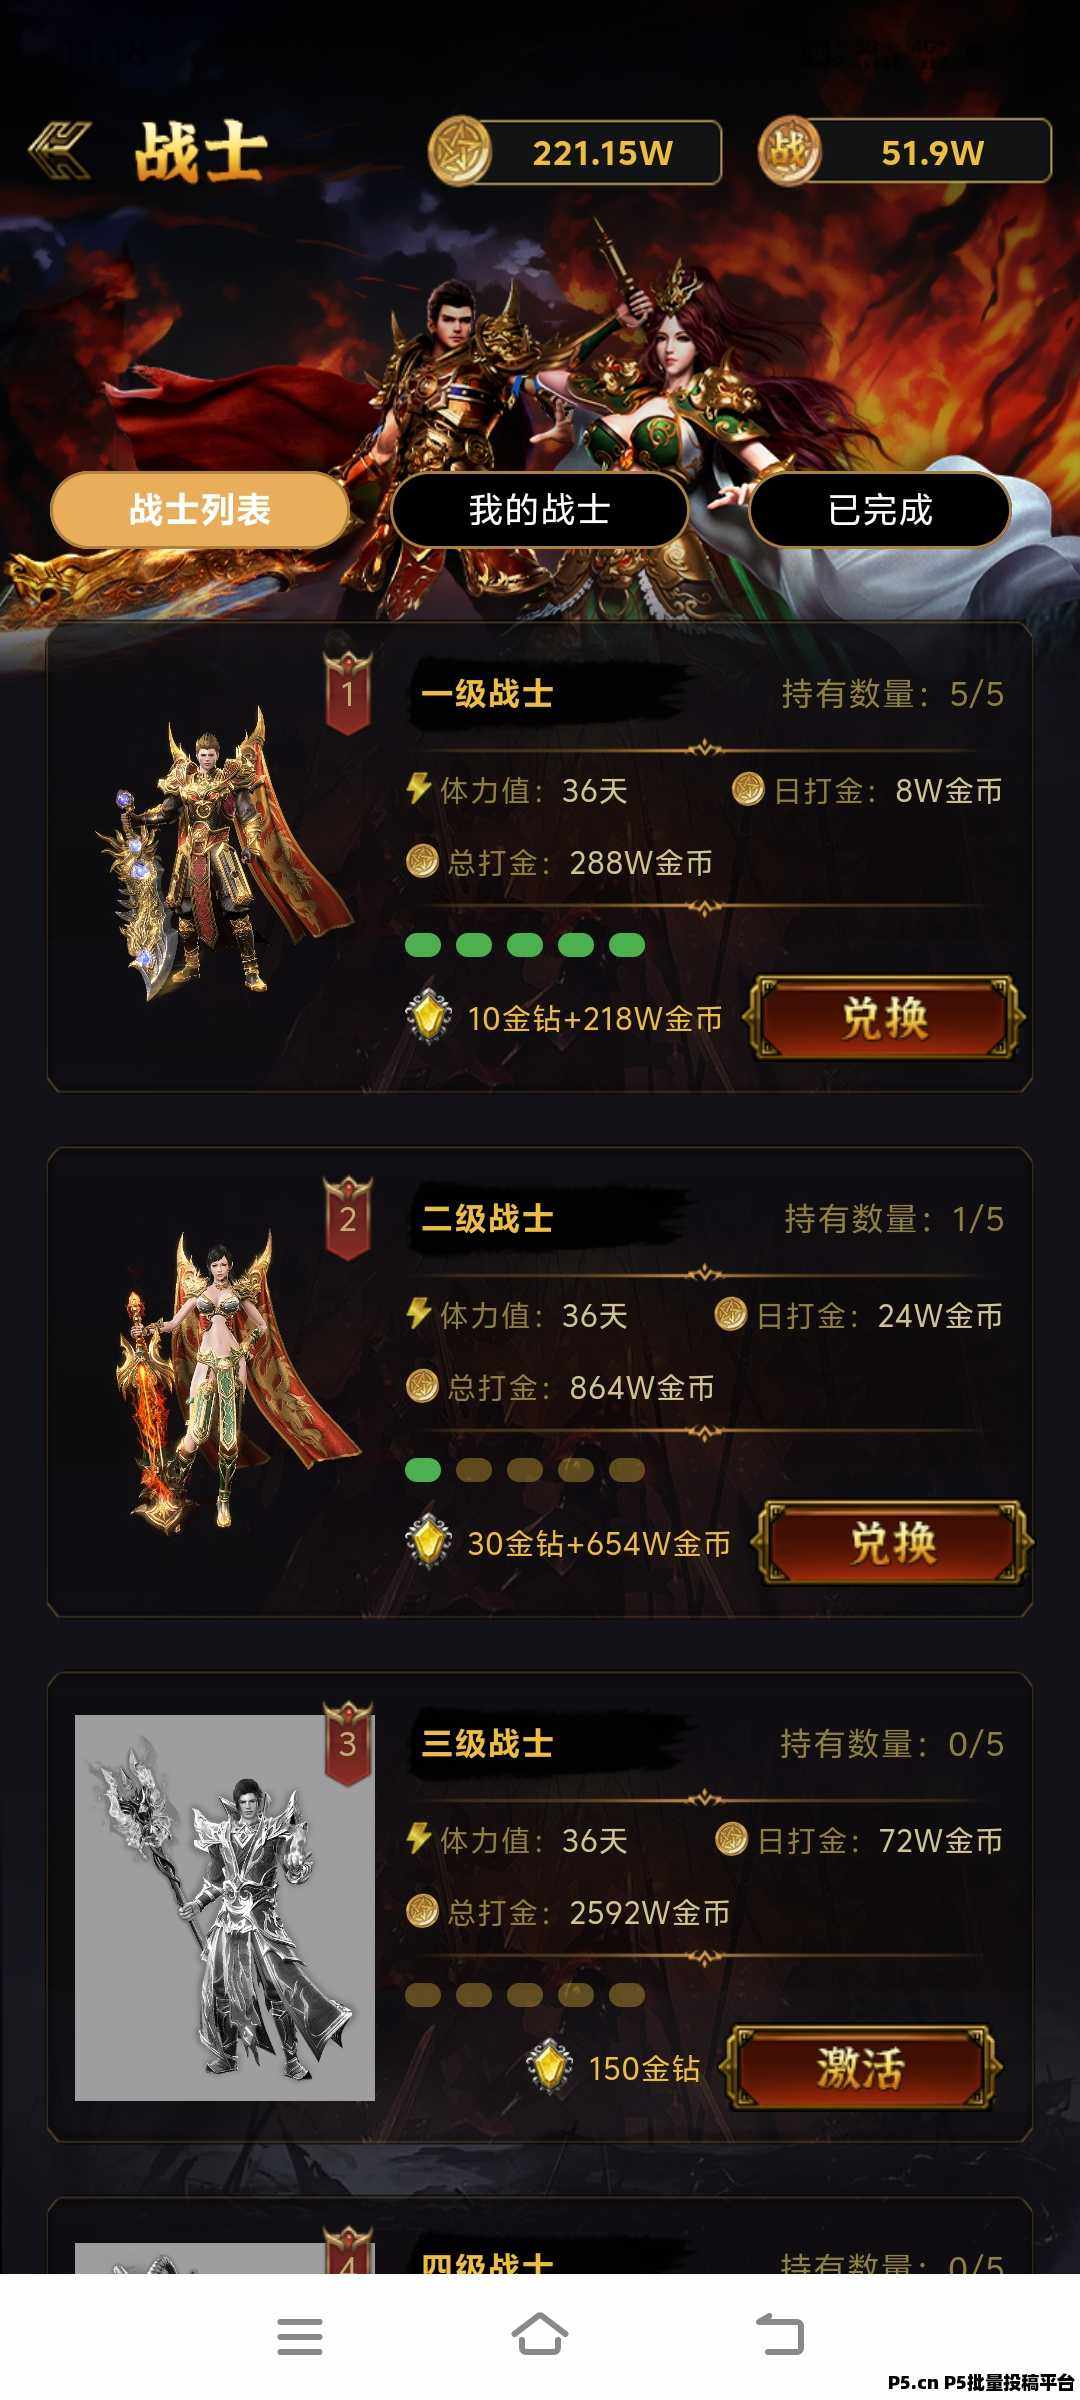Tap the yellow diamond next to 150金钻
This screenshot has height=2400, width=1080.
(x=549, y=2068)
